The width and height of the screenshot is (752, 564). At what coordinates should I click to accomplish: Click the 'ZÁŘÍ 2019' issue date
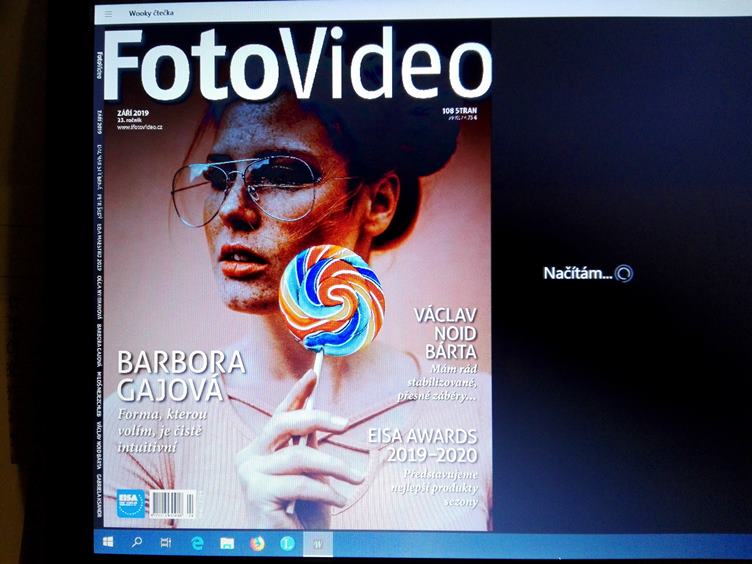[x=133, y=113]
